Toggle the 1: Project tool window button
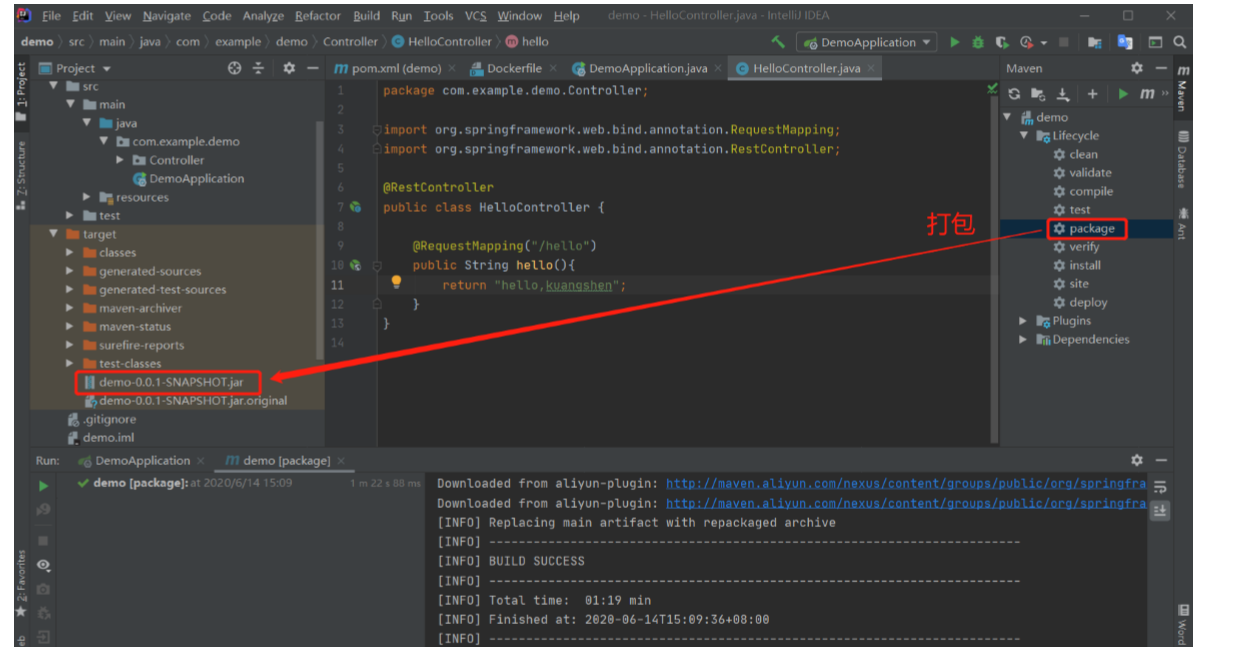Image resolution: width=1243 pixels, height=656 pixels. pyautogui.click(x=21, y=92)
